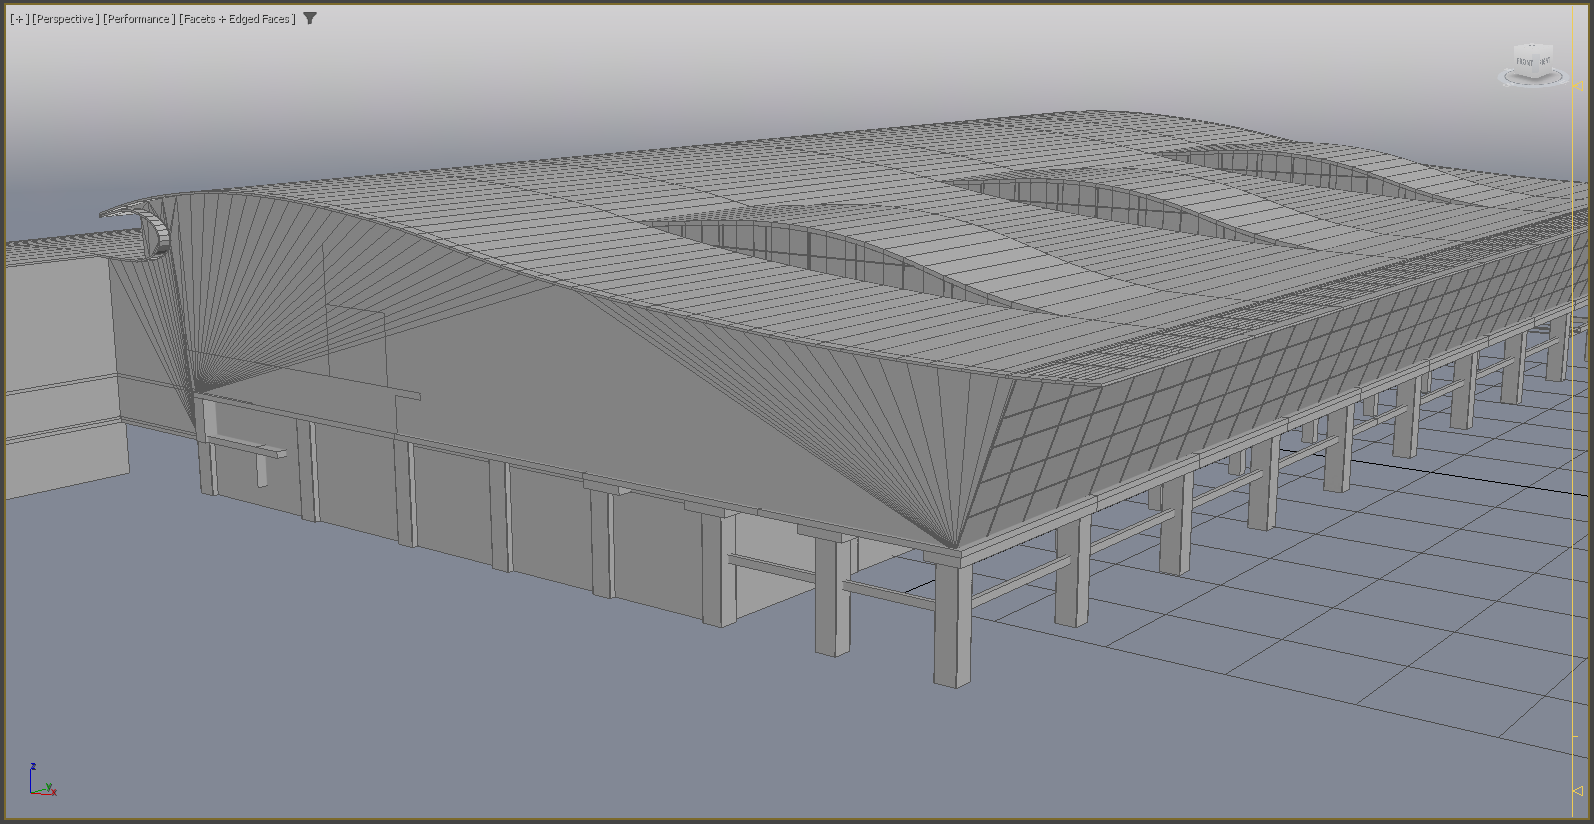Image resolution: width=1594 pixels, height=824 pixels.
Task: Open the Perspective point-of-view menu
Action: pyautogui.click(x=65, y=19)
